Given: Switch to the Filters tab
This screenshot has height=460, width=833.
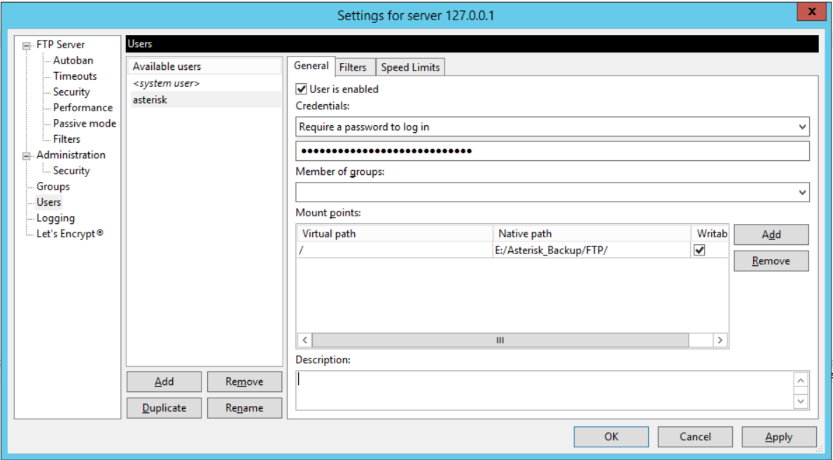Looking at the screenshot, I should 352,67.
